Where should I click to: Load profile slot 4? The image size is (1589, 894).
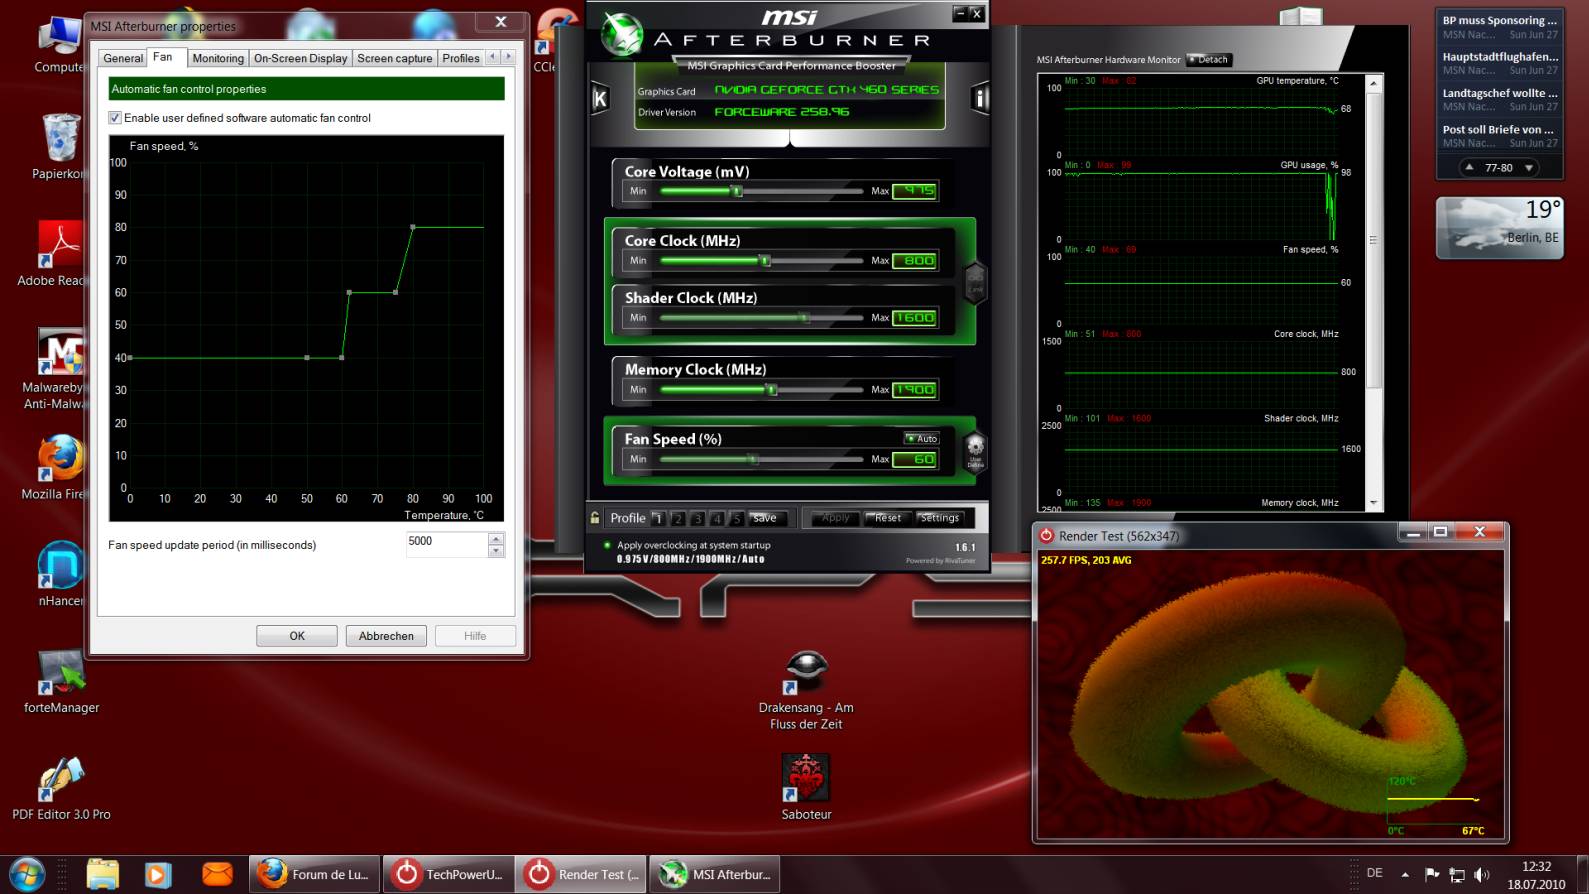pyautogui.click(x=717, y=518)
